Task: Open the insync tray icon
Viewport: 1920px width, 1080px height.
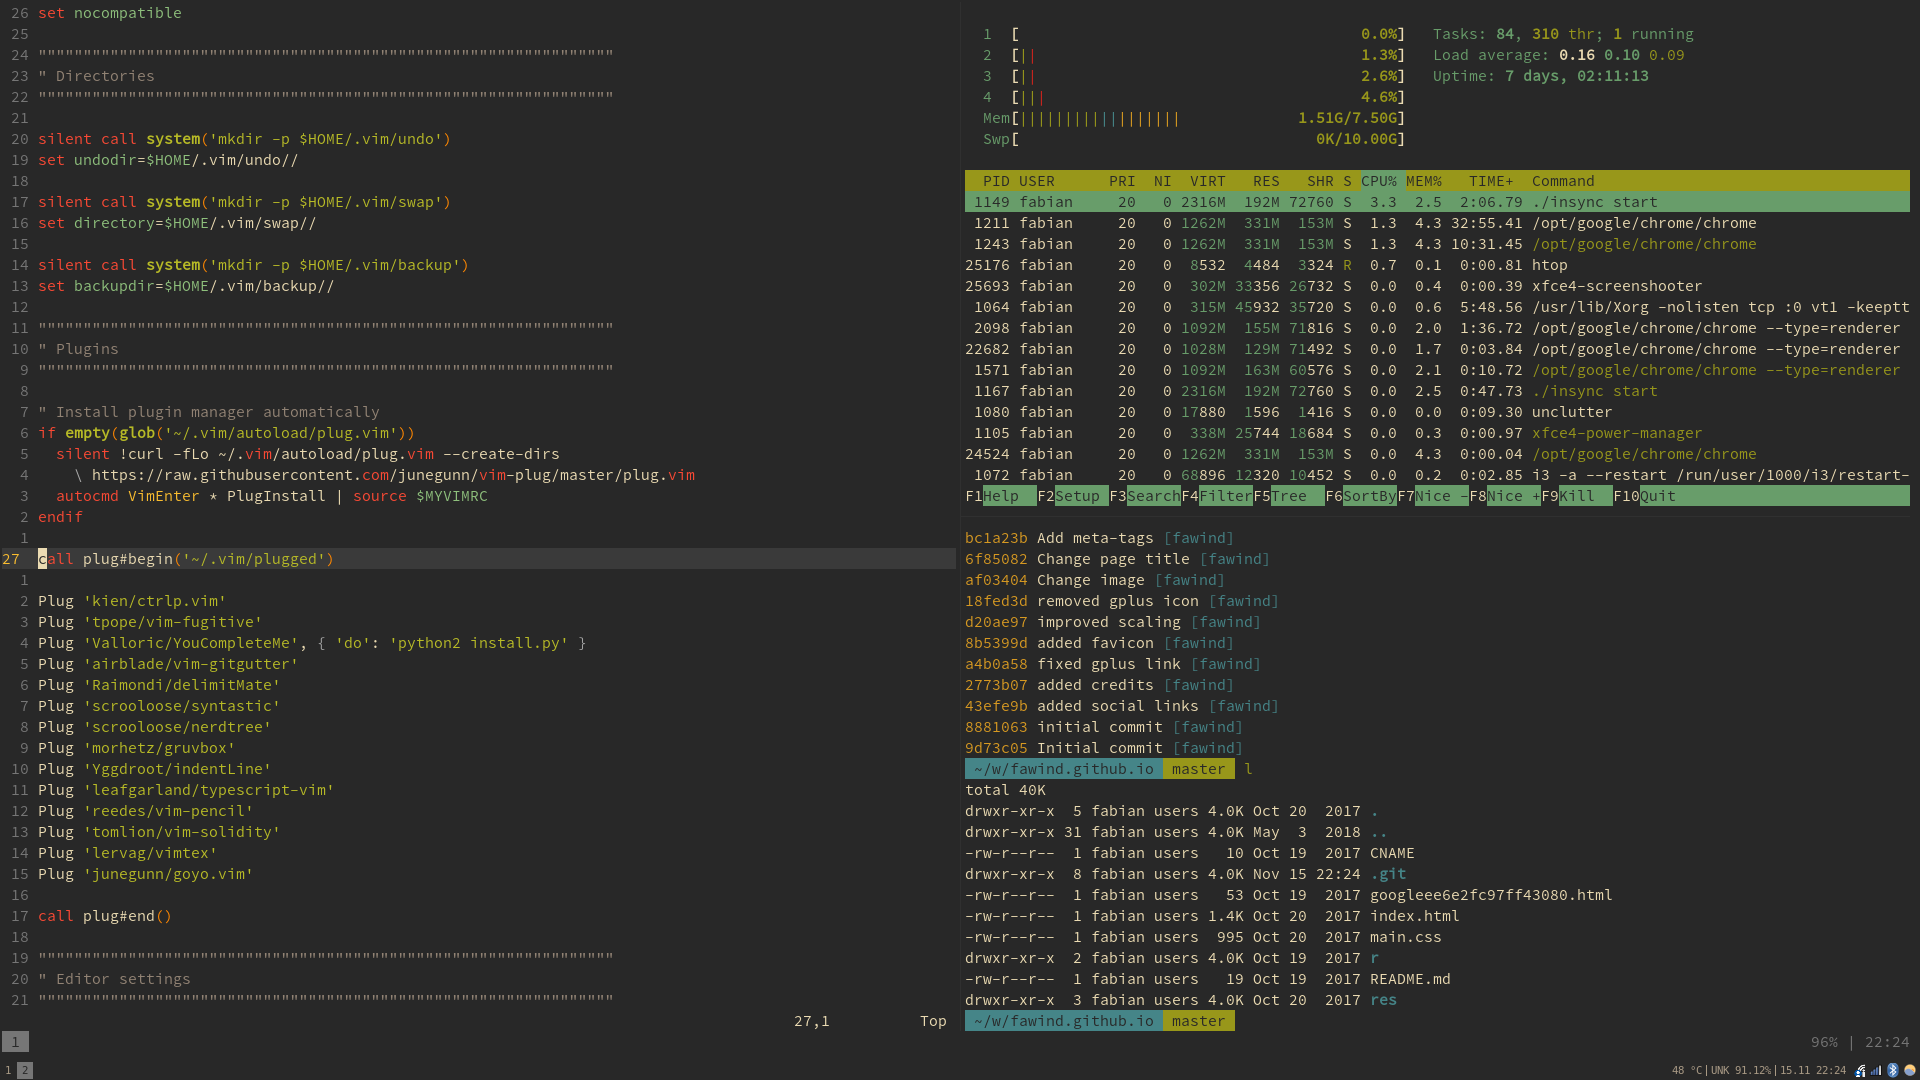Action: [x=1859, y=1071]
